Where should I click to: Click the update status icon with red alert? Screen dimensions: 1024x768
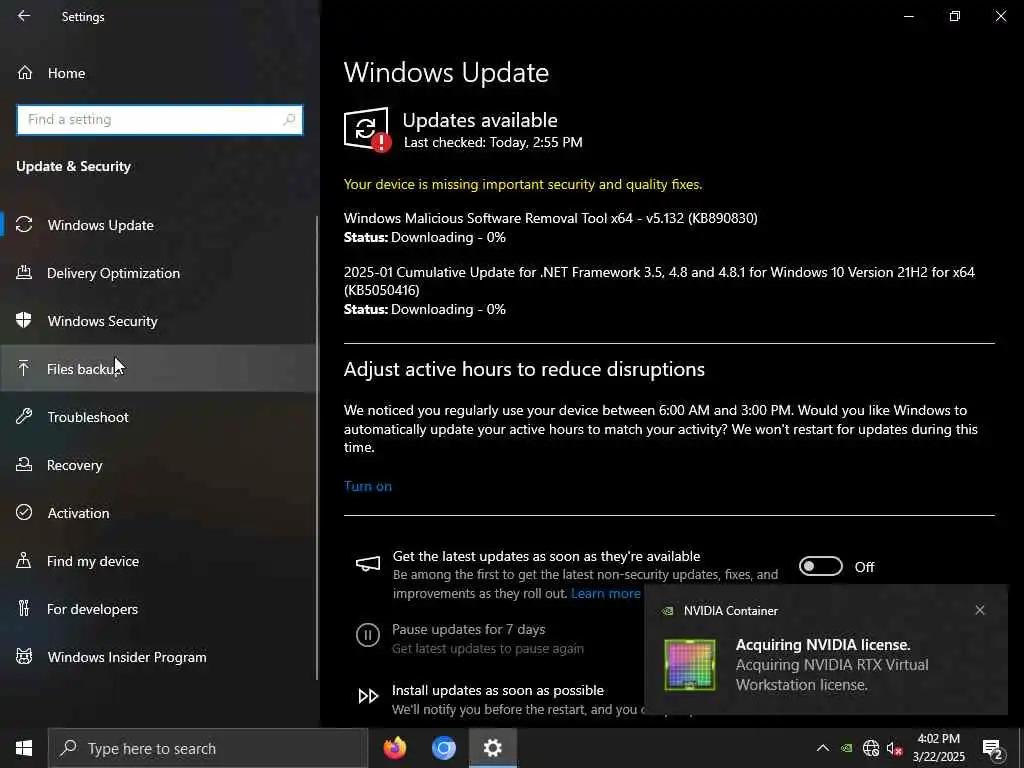[368, 129]
